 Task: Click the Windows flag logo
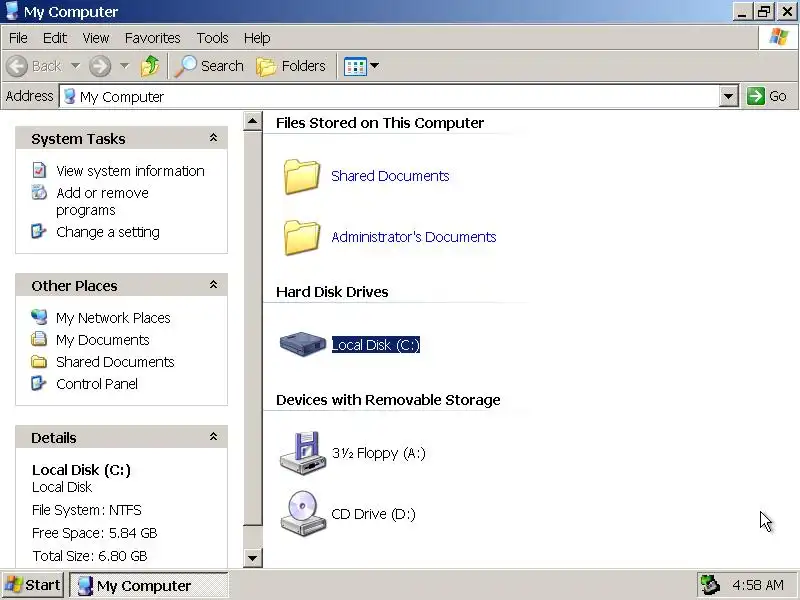pos(779,37)
